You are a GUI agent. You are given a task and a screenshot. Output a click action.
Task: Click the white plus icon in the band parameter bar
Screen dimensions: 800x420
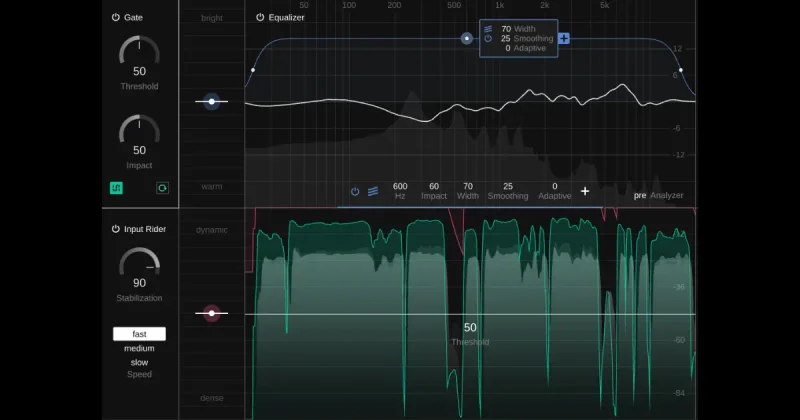[x=585, y=191]
